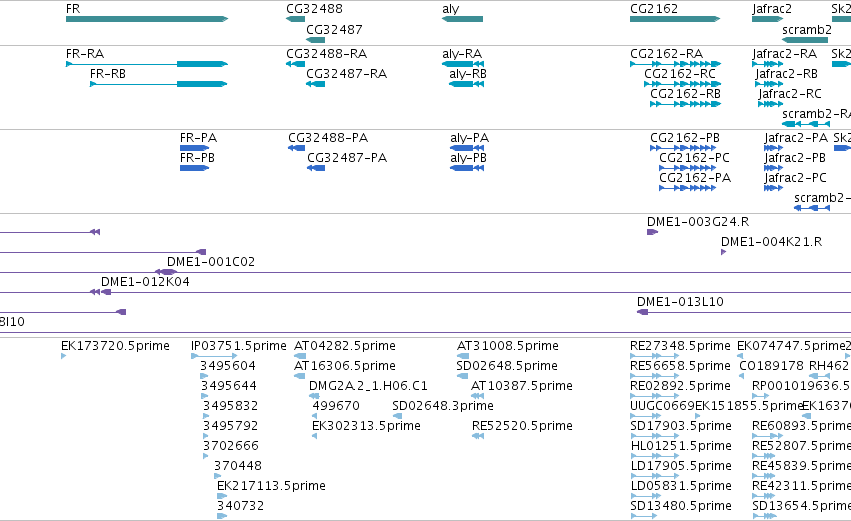Viewport: 851px width, 521px height.
Task: Open clone DME1-003G24.R
Action: click(697, 222)
